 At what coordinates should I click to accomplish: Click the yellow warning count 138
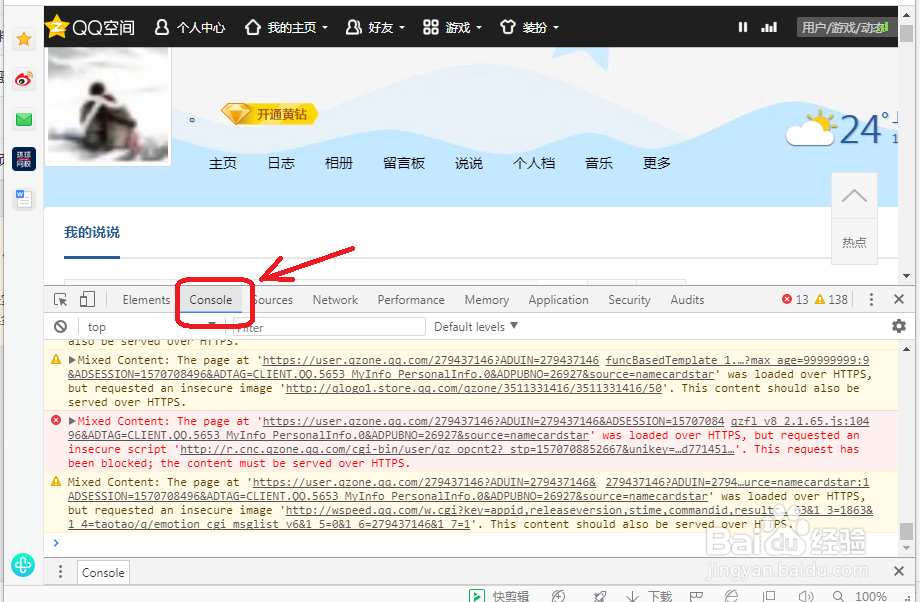pyautogui.click(x=831, y=300)
